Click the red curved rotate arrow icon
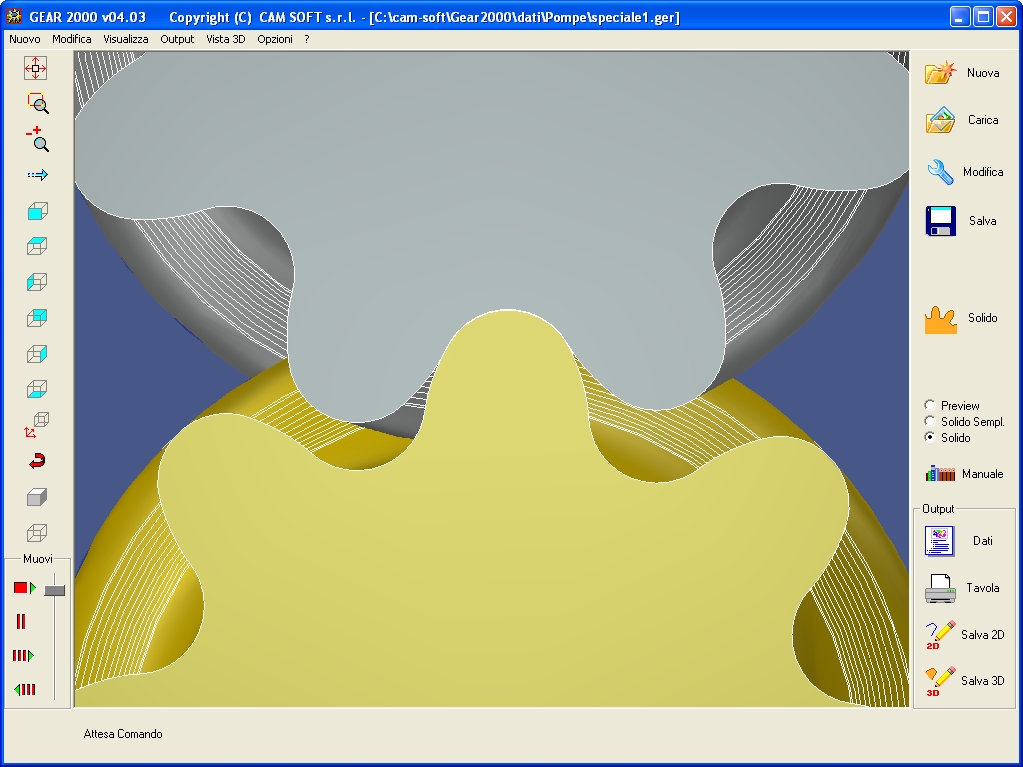This screenshot has height=767, width=1023. pyautogui.click(x=37, y=461)
